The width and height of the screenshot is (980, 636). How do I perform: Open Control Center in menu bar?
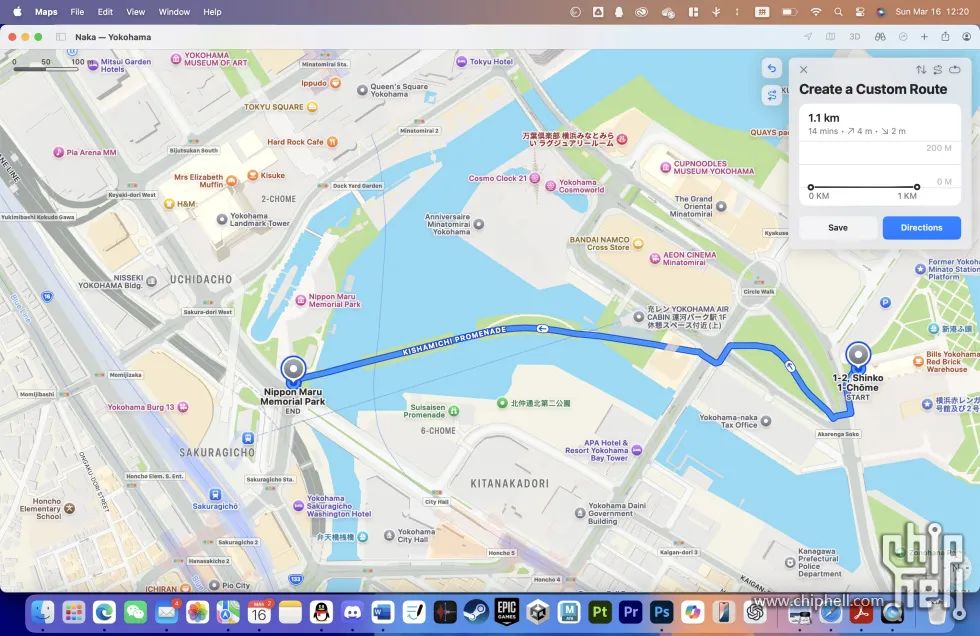pyautogui.click(x=860, y=12)
